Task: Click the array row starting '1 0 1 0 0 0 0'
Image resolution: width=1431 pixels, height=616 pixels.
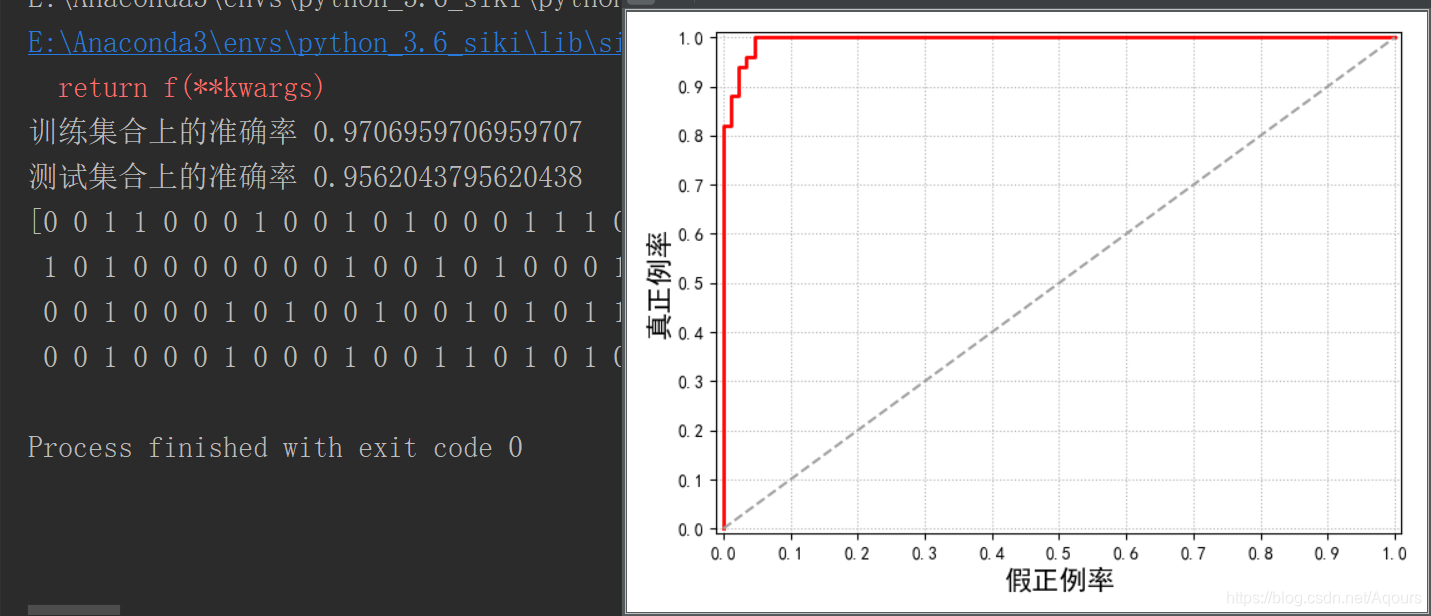Action: point(334,267)
